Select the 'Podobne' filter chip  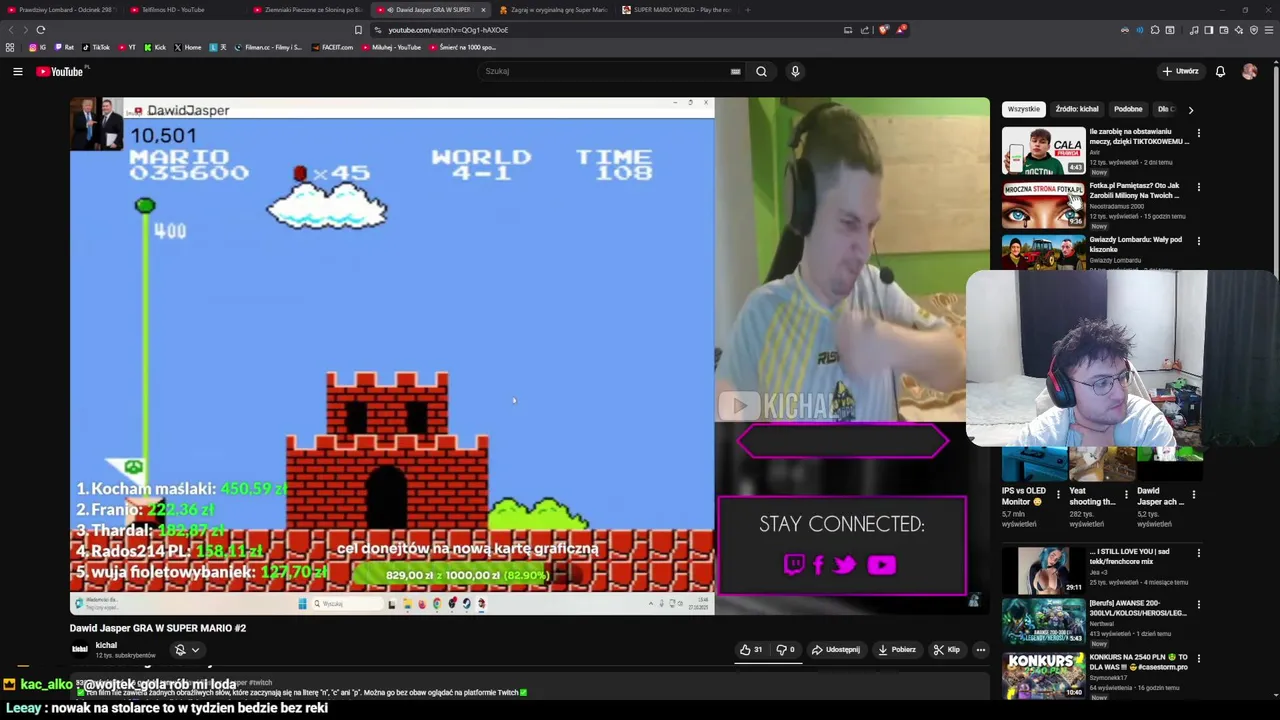point(1128,109)
